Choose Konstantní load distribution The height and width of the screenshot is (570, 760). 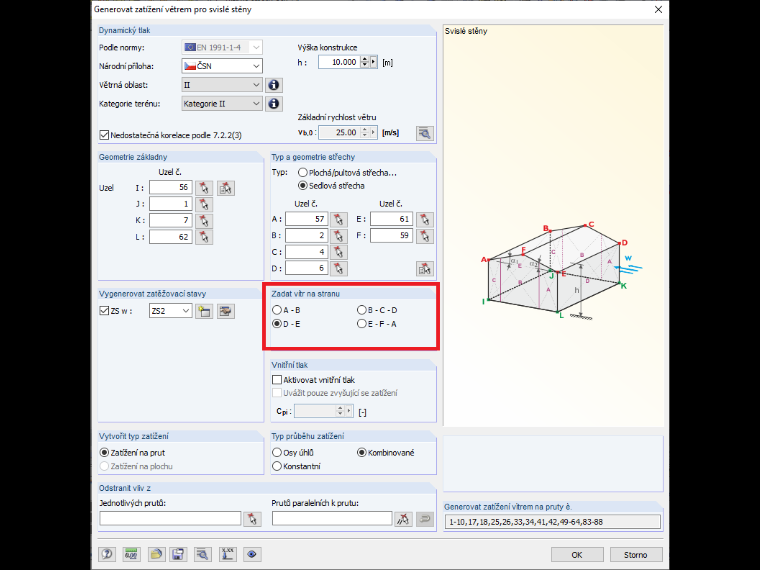(x=277, y=466)
